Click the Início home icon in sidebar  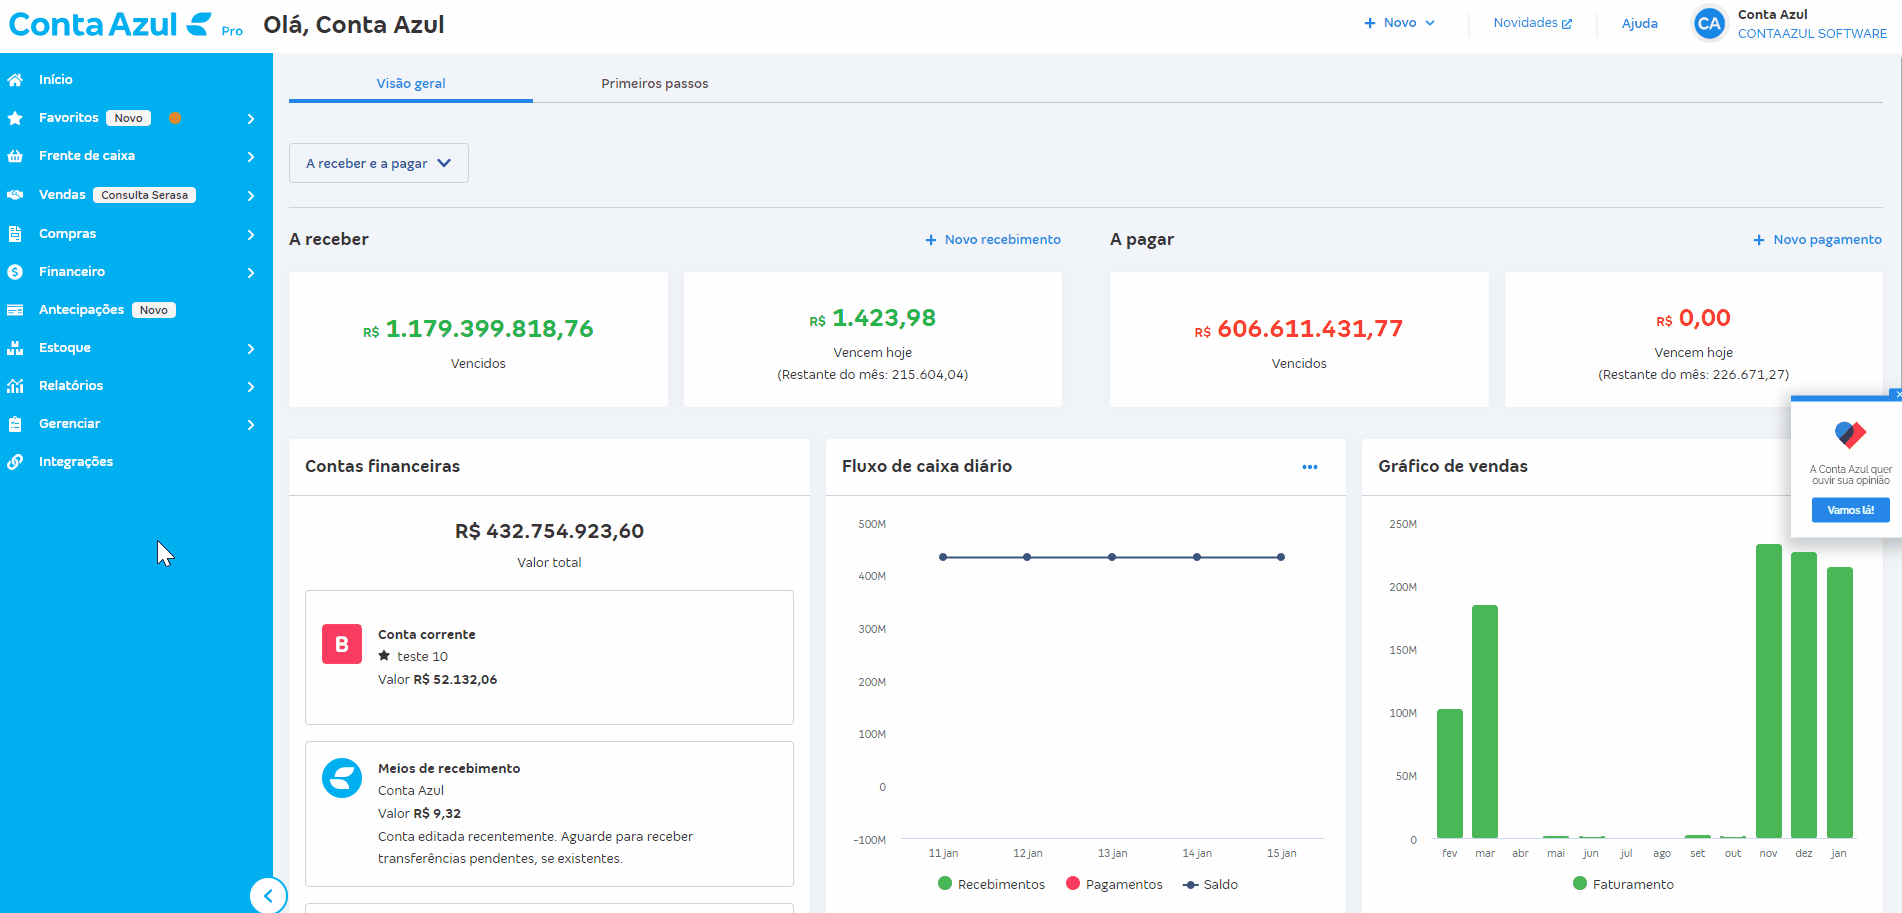tap(15, 80)
